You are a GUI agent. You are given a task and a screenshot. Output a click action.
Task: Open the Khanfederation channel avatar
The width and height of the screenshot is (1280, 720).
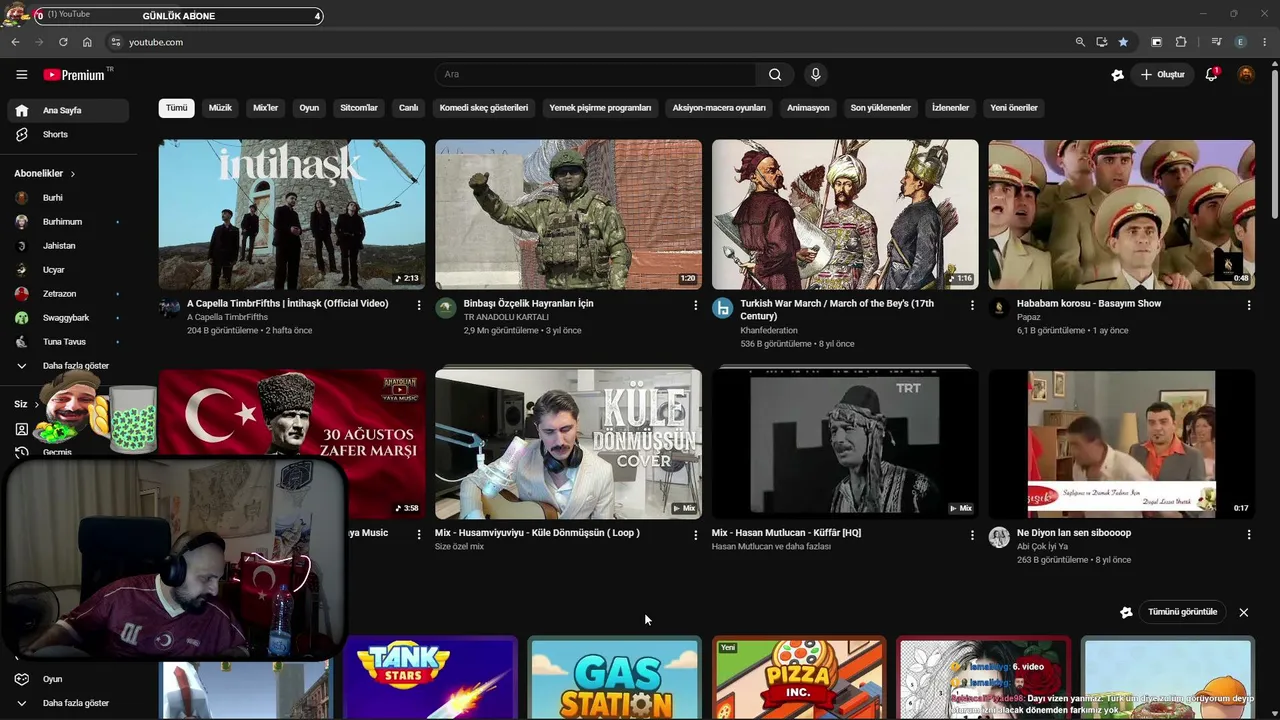[722, 308]
